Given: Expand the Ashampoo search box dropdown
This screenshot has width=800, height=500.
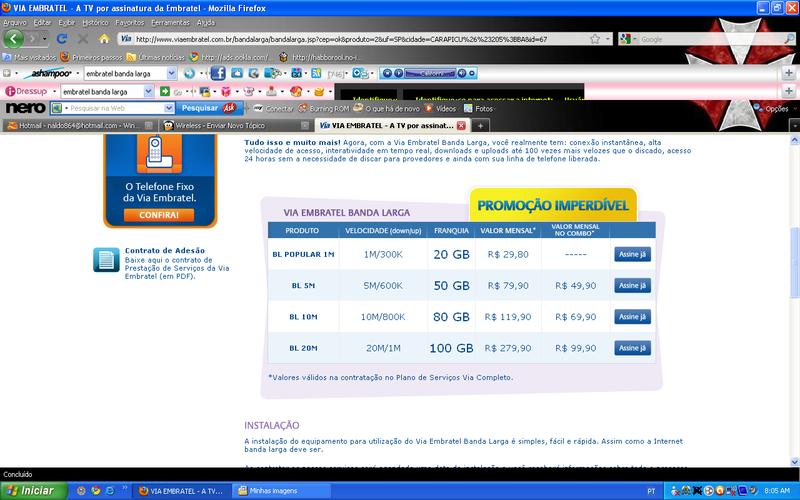Looking at the screenshot, I should (171, 73).
